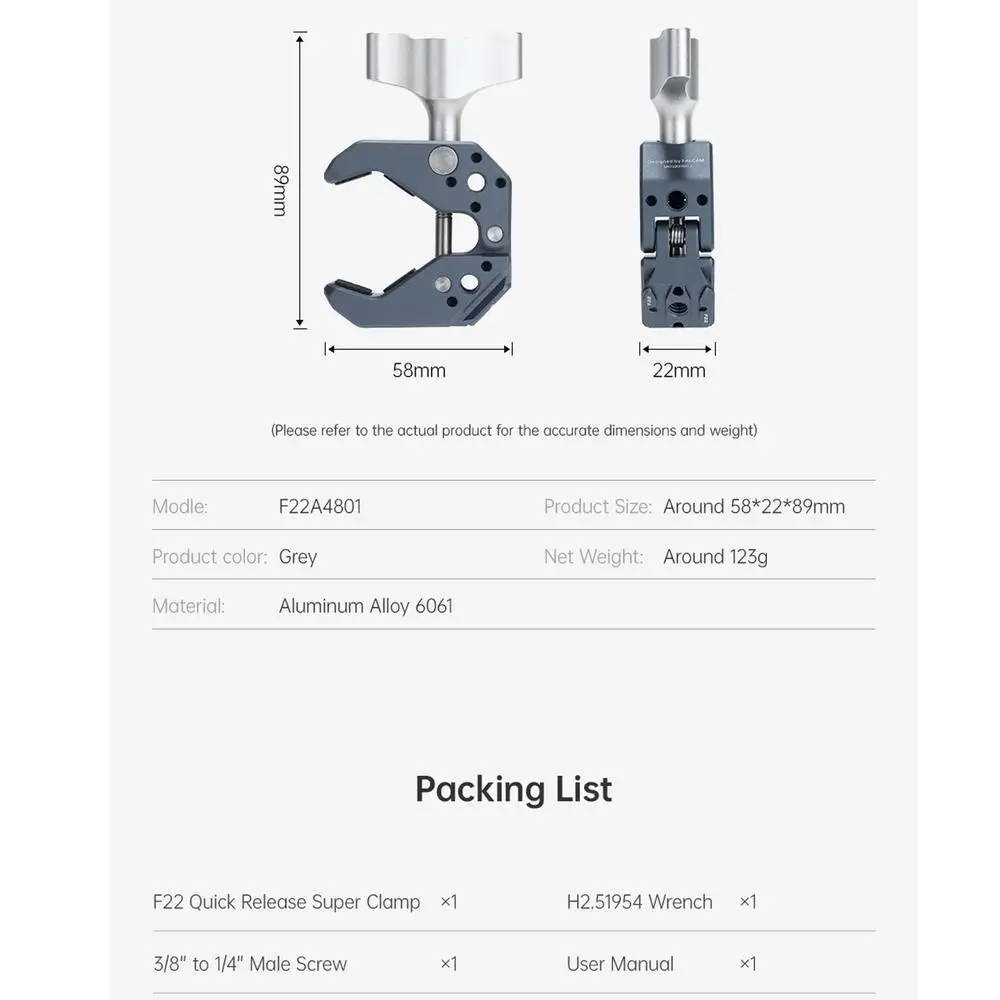Viewport: 1000px width, 1000px height.
Task: Click the 3/8" to 1/4" Male Screw item
Action: pos(250,964)
